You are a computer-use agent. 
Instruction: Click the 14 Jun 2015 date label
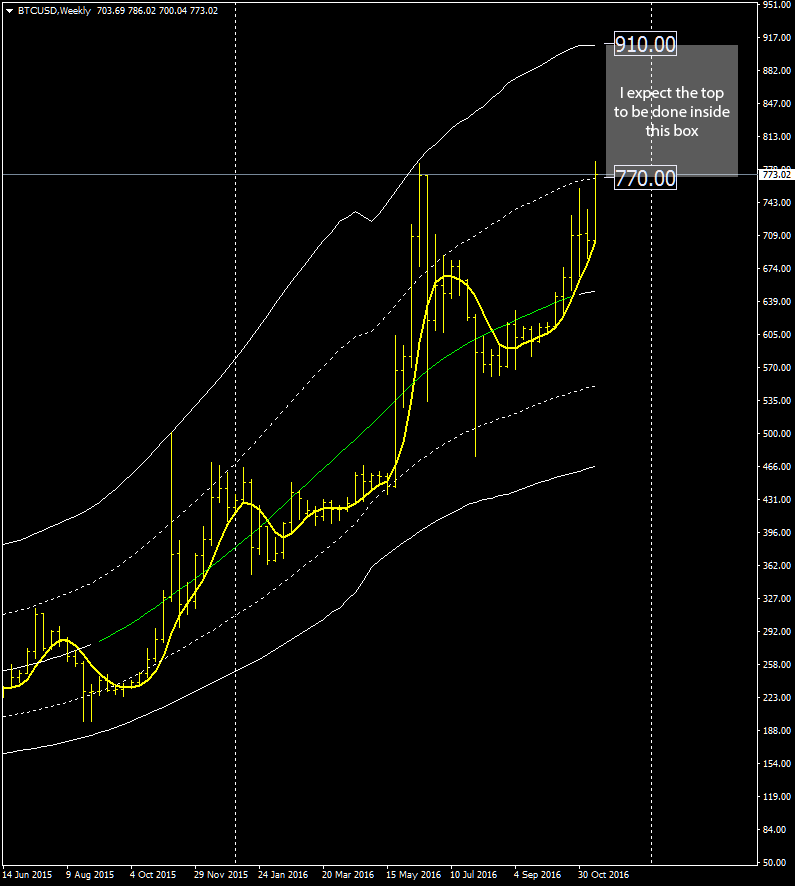click(28, 874)
